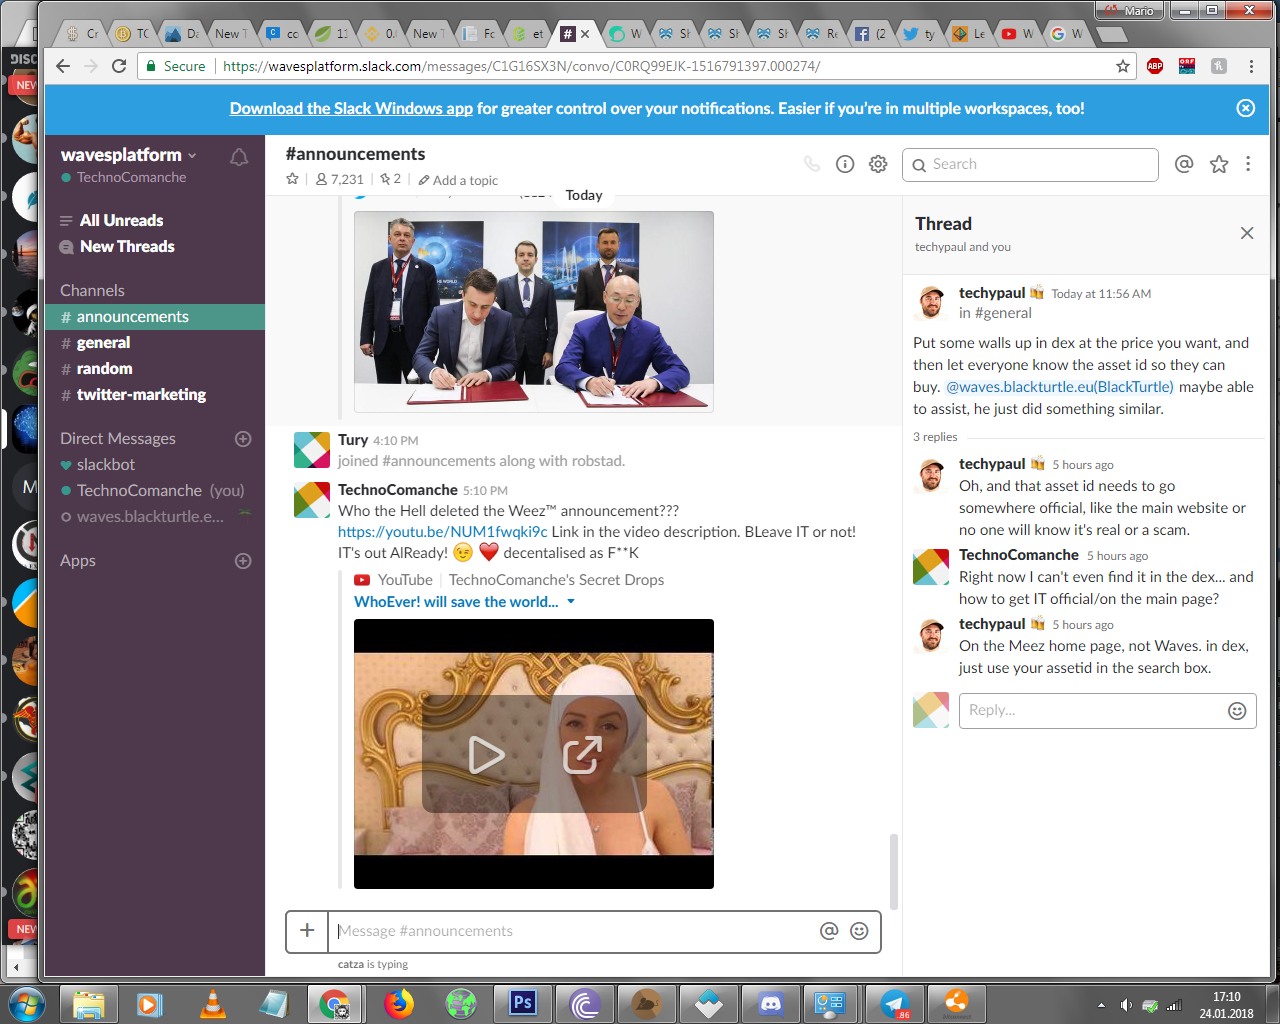
Task: Open Discord from the taskbar
Action: tap(770, 1003)
